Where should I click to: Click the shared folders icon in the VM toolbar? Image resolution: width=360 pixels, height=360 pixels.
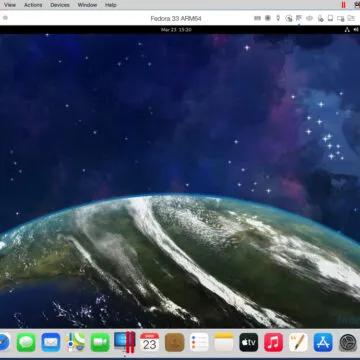click(351, 18)
